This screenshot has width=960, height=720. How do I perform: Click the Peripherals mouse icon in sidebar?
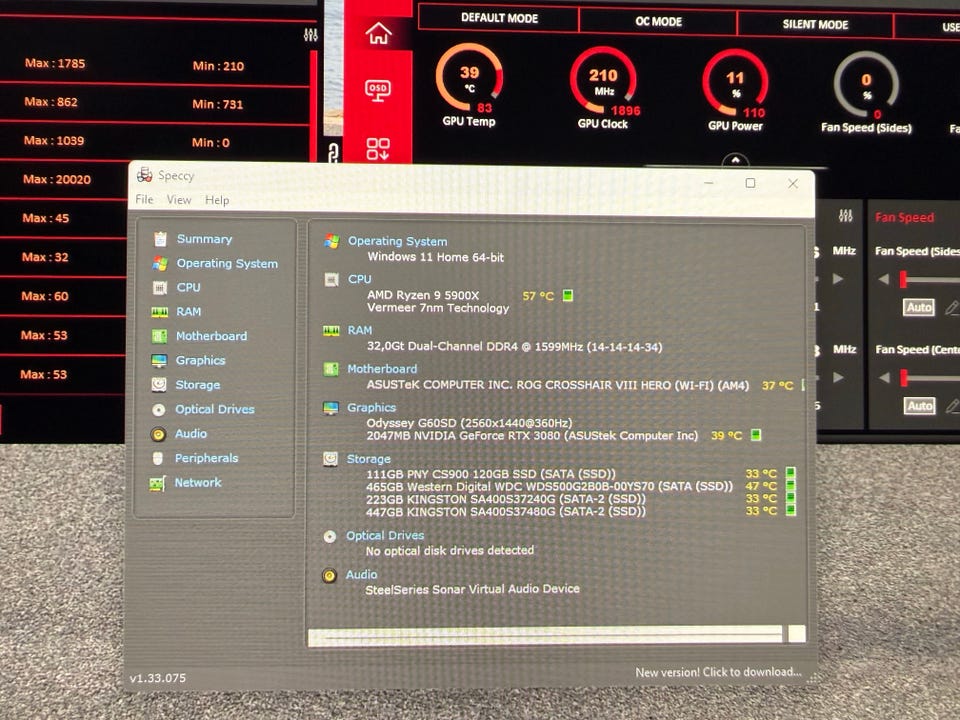[x=158, y=458]
